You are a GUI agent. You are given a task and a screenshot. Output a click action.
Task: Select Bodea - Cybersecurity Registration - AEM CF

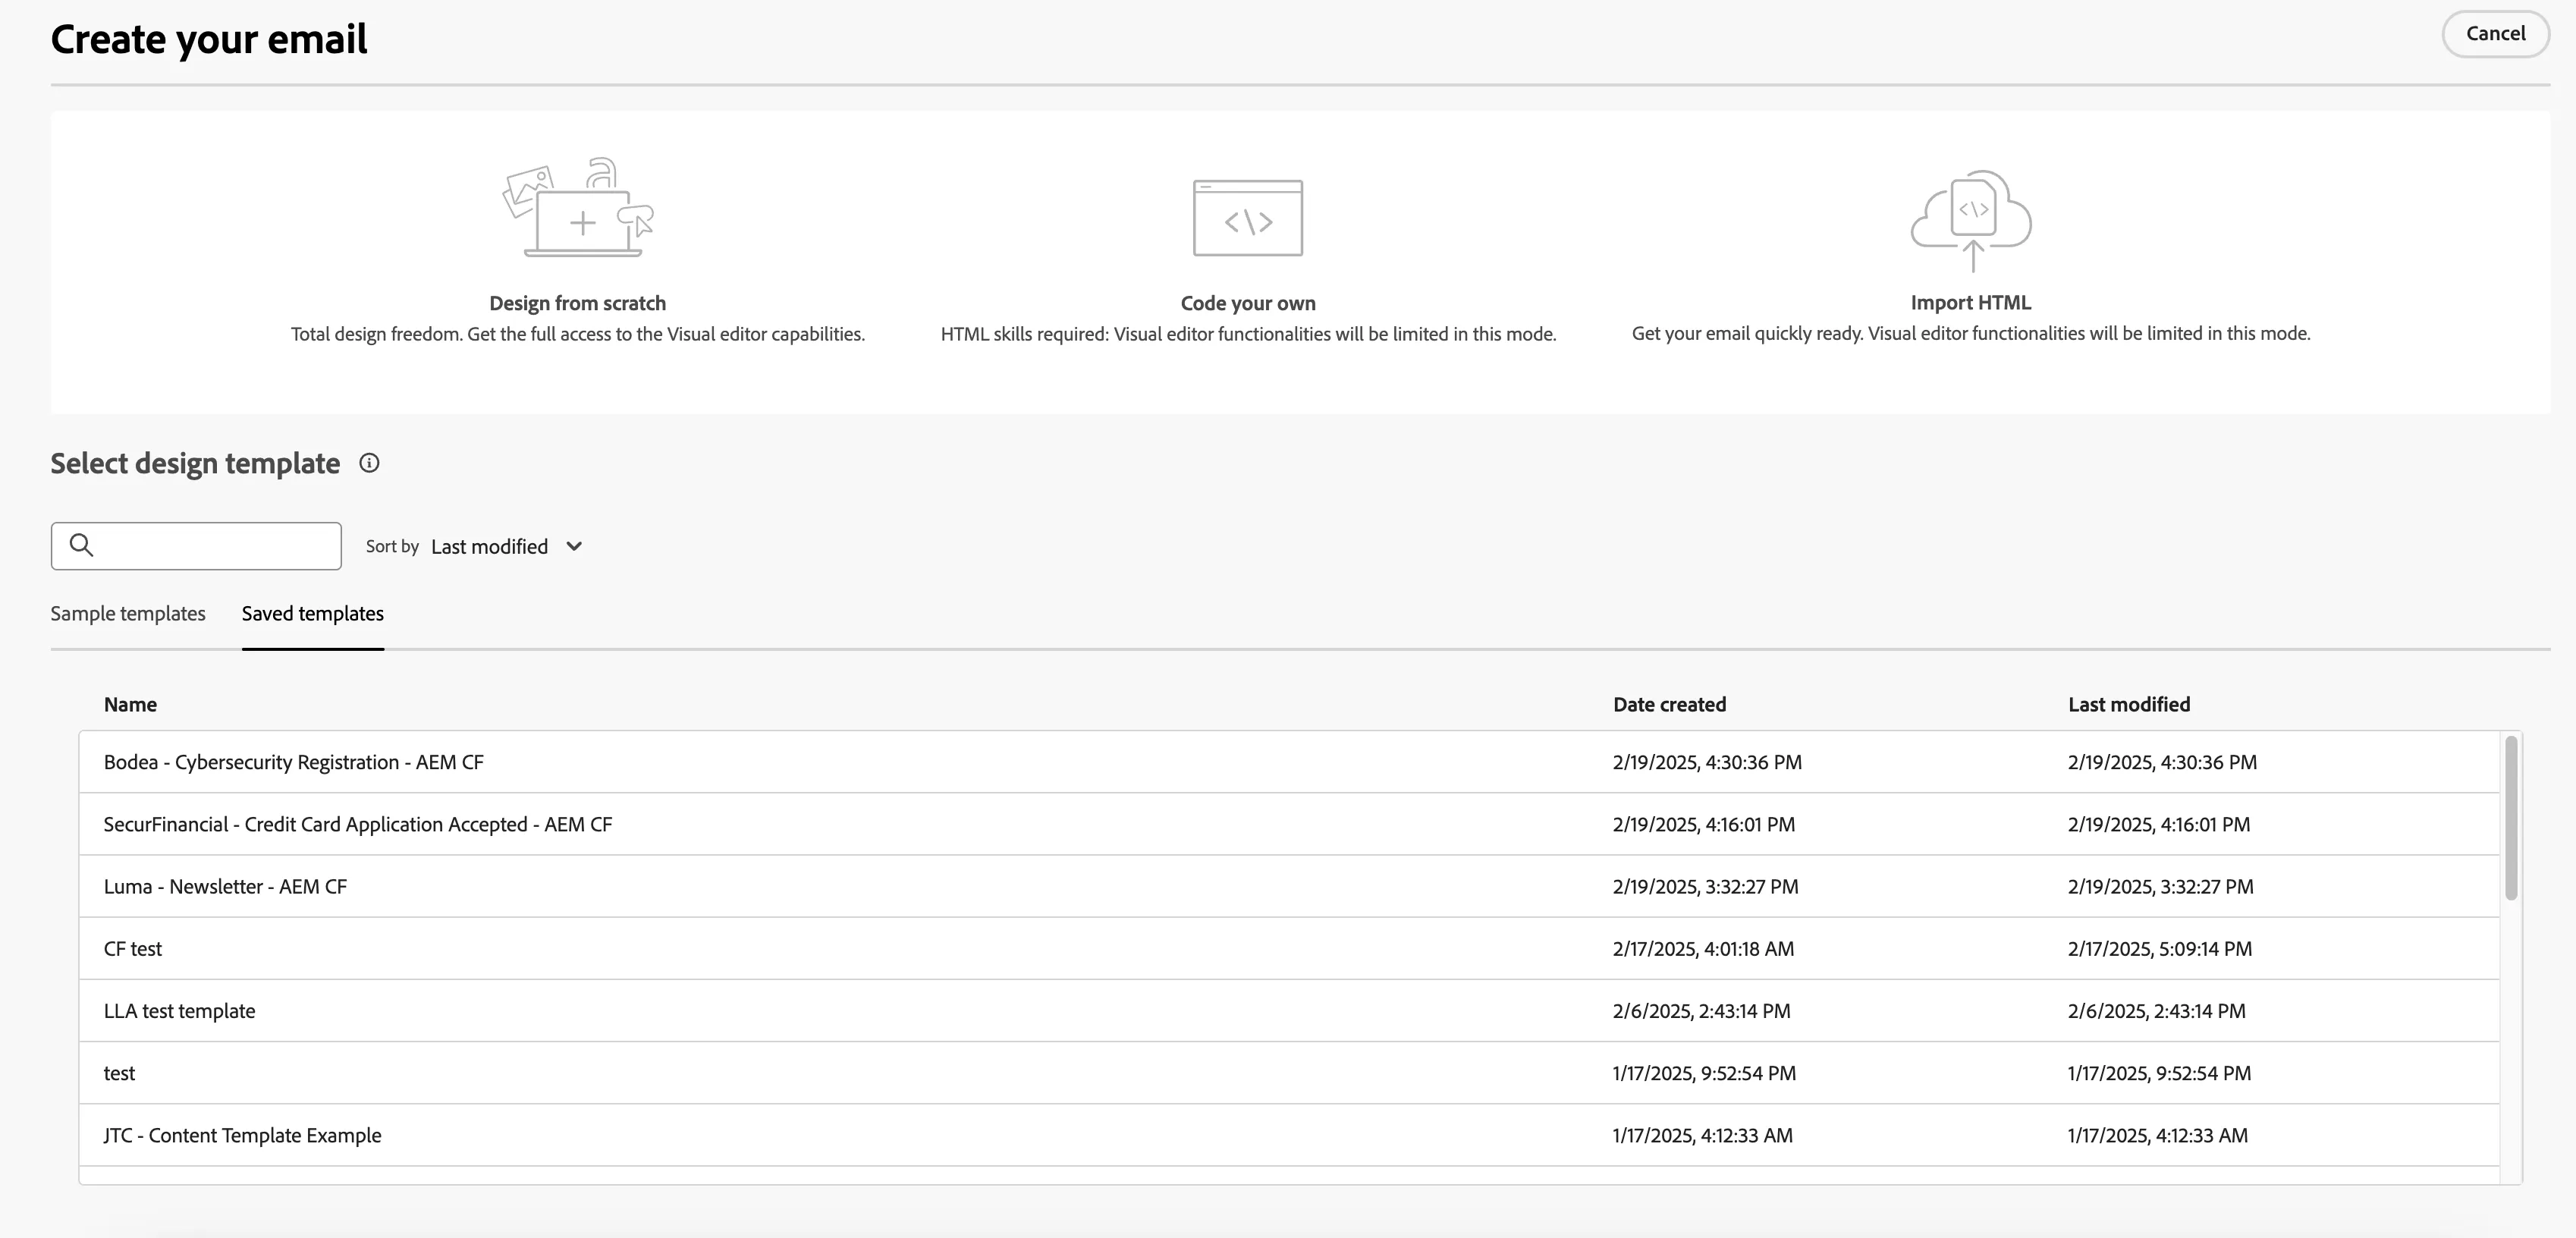point(1290,762)
